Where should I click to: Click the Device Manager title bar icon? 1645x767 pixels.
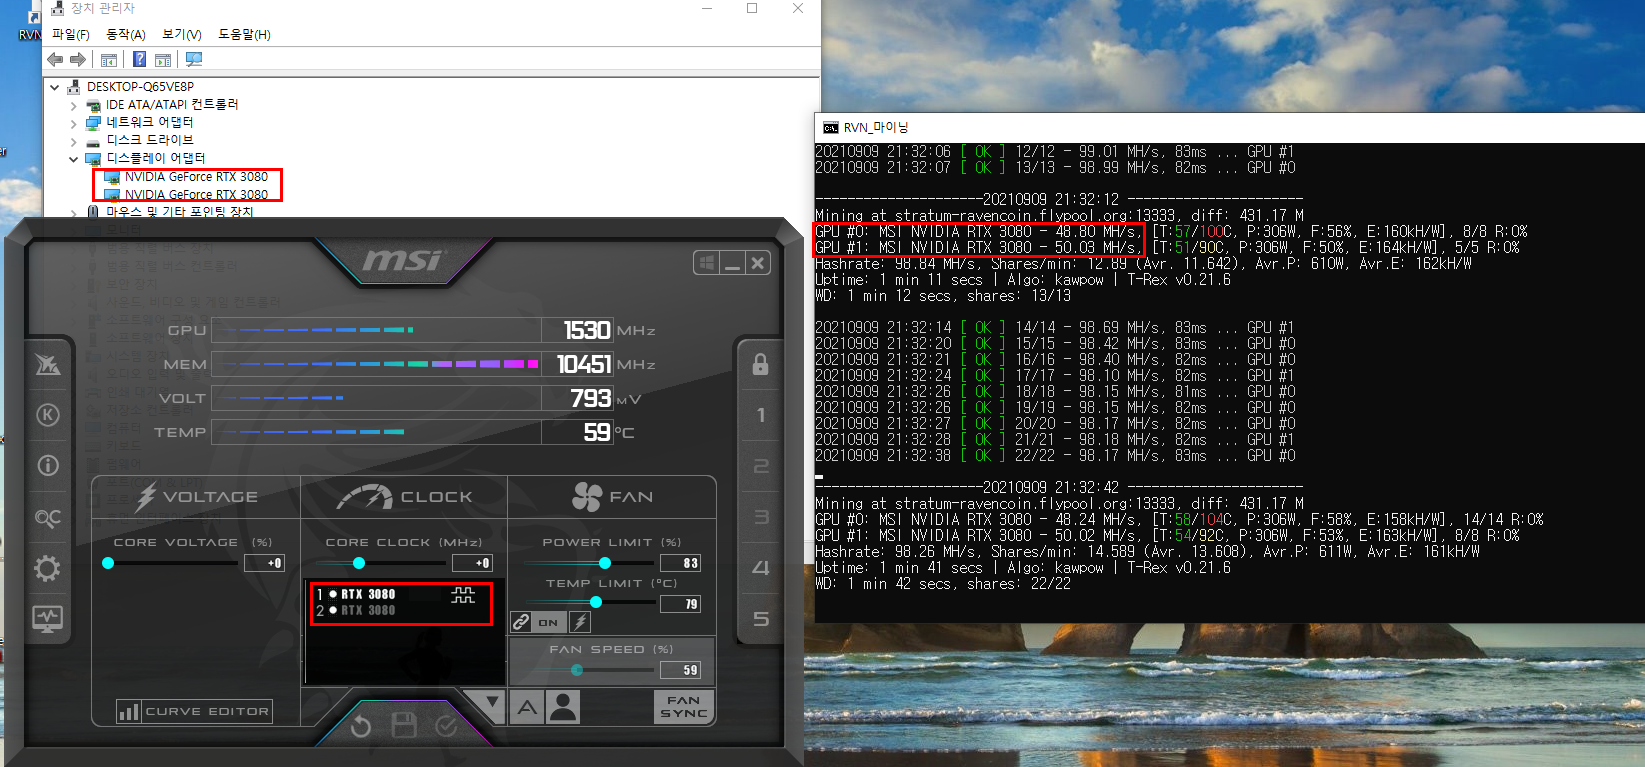58,9
